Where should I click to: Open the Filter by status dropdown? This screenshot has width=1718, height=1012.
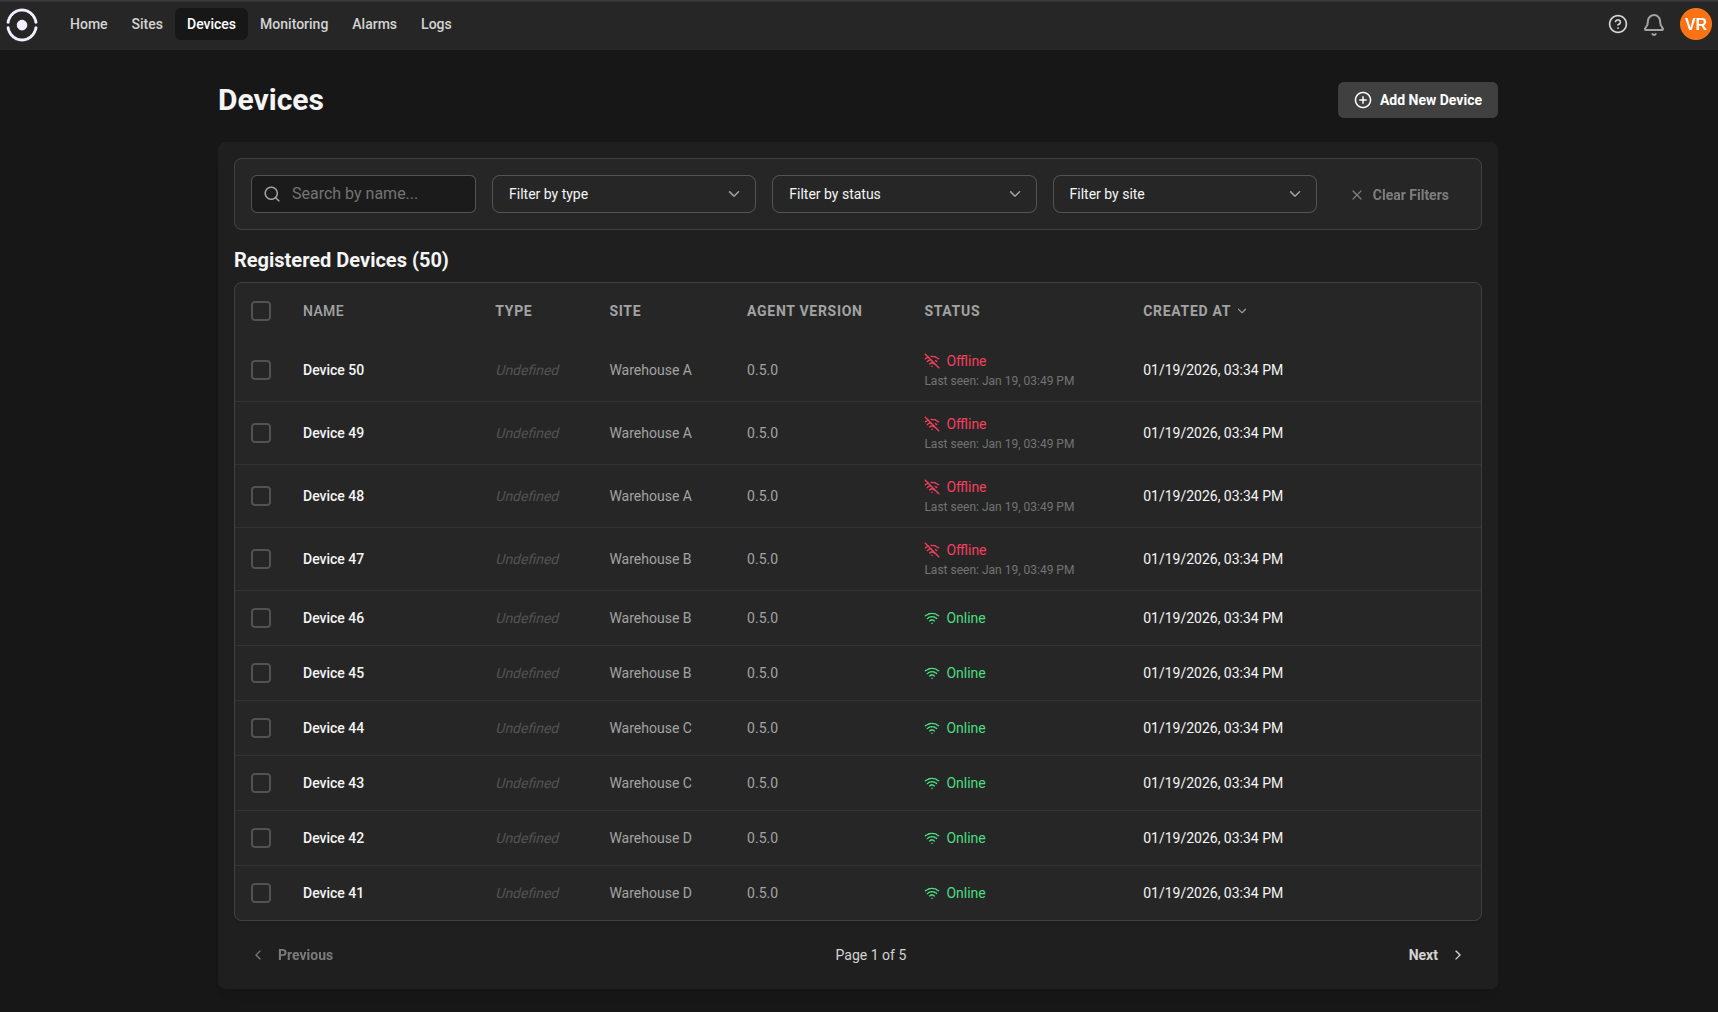(903, 194)
